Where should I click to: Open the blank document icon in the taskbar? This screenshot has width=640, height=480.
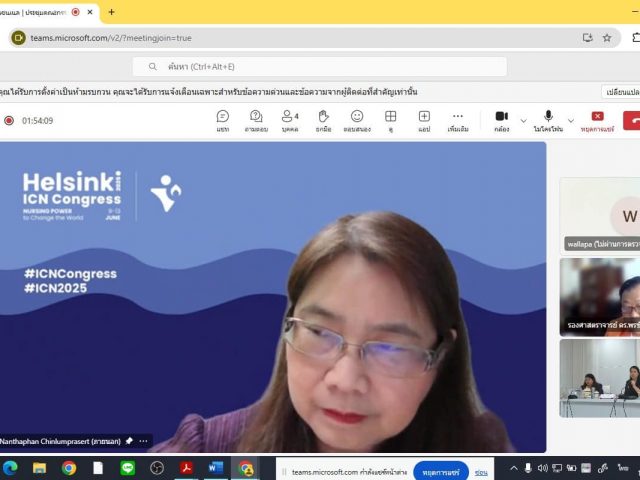(x=98, y=468)
